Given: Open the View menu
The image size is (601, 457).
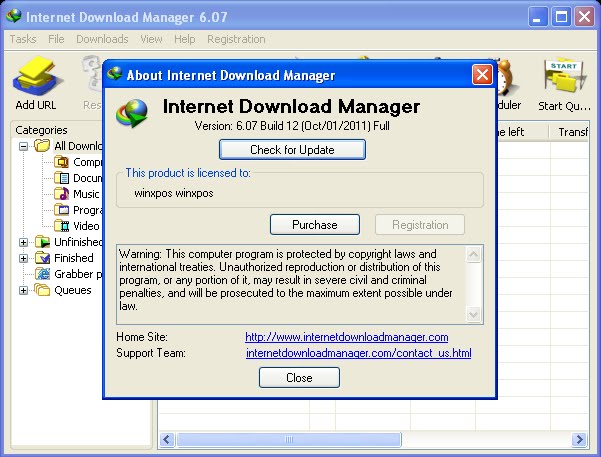Looking at the screenshot, I should pos(151,39).
